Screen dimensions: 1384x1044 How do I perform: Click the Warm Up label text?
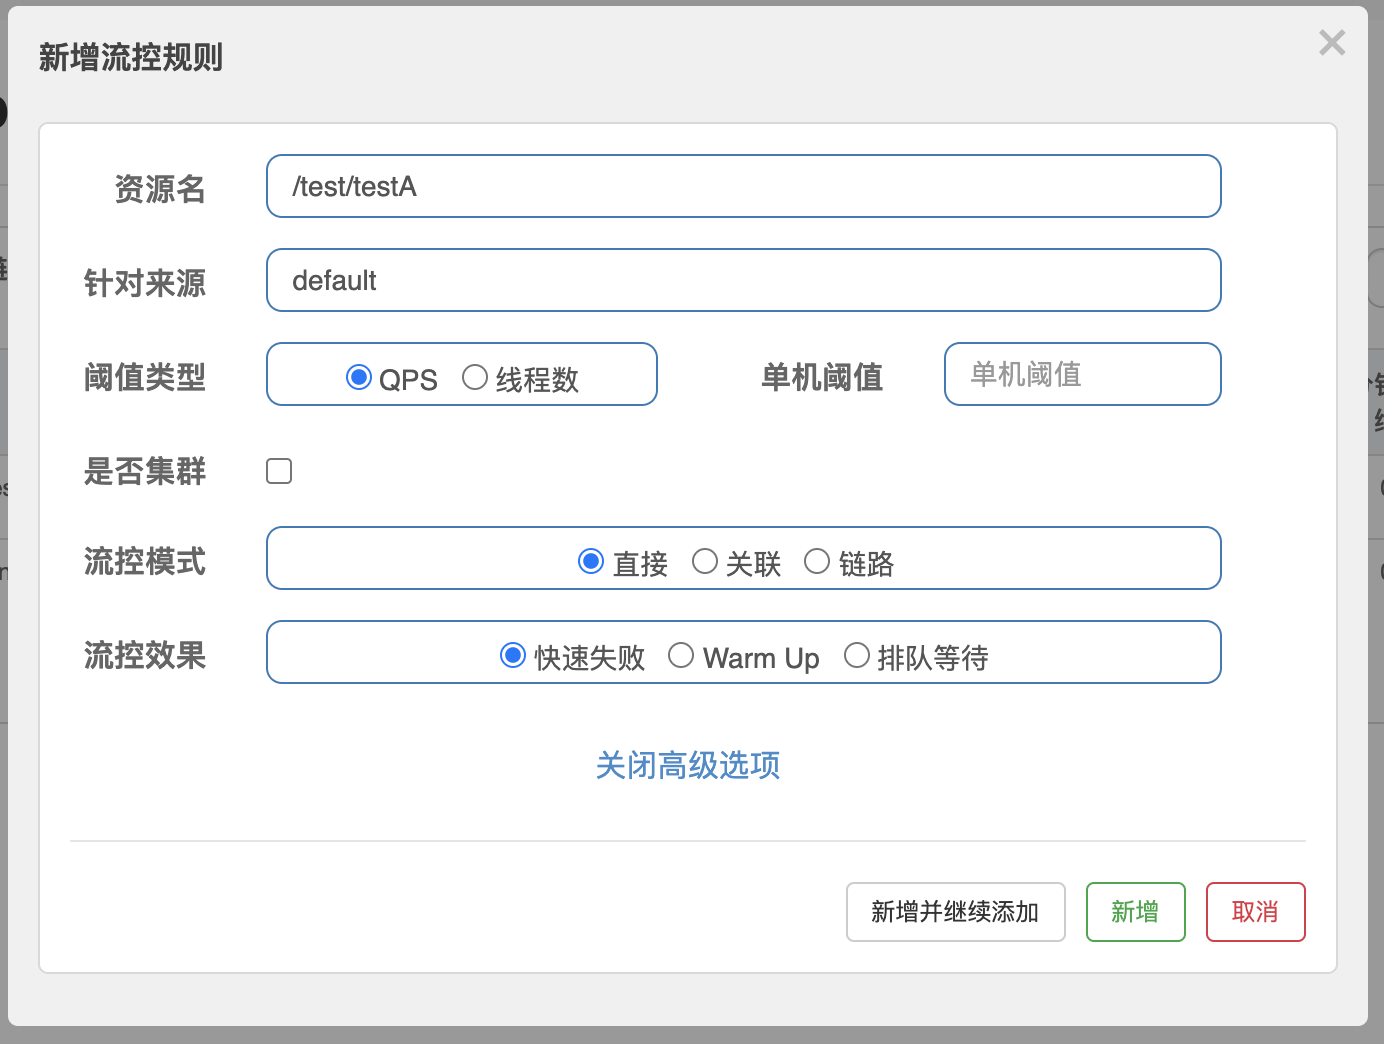point(761,658)
